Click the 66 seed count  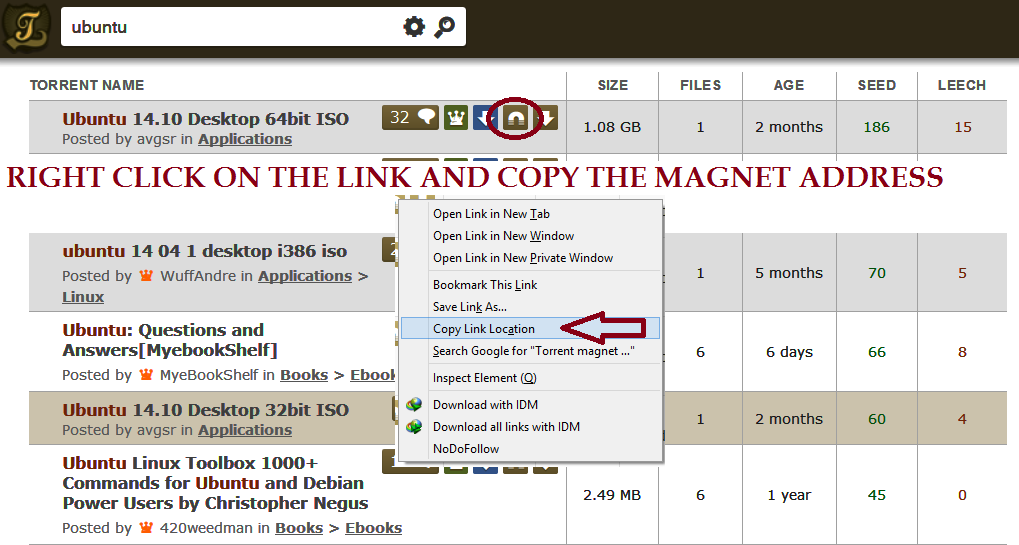tap(877, 352)
